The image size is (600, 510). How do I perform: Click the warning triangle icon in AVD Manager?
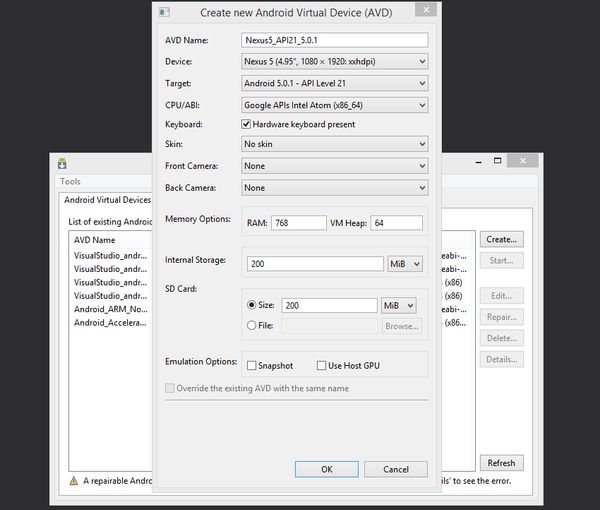click(74, 481)
